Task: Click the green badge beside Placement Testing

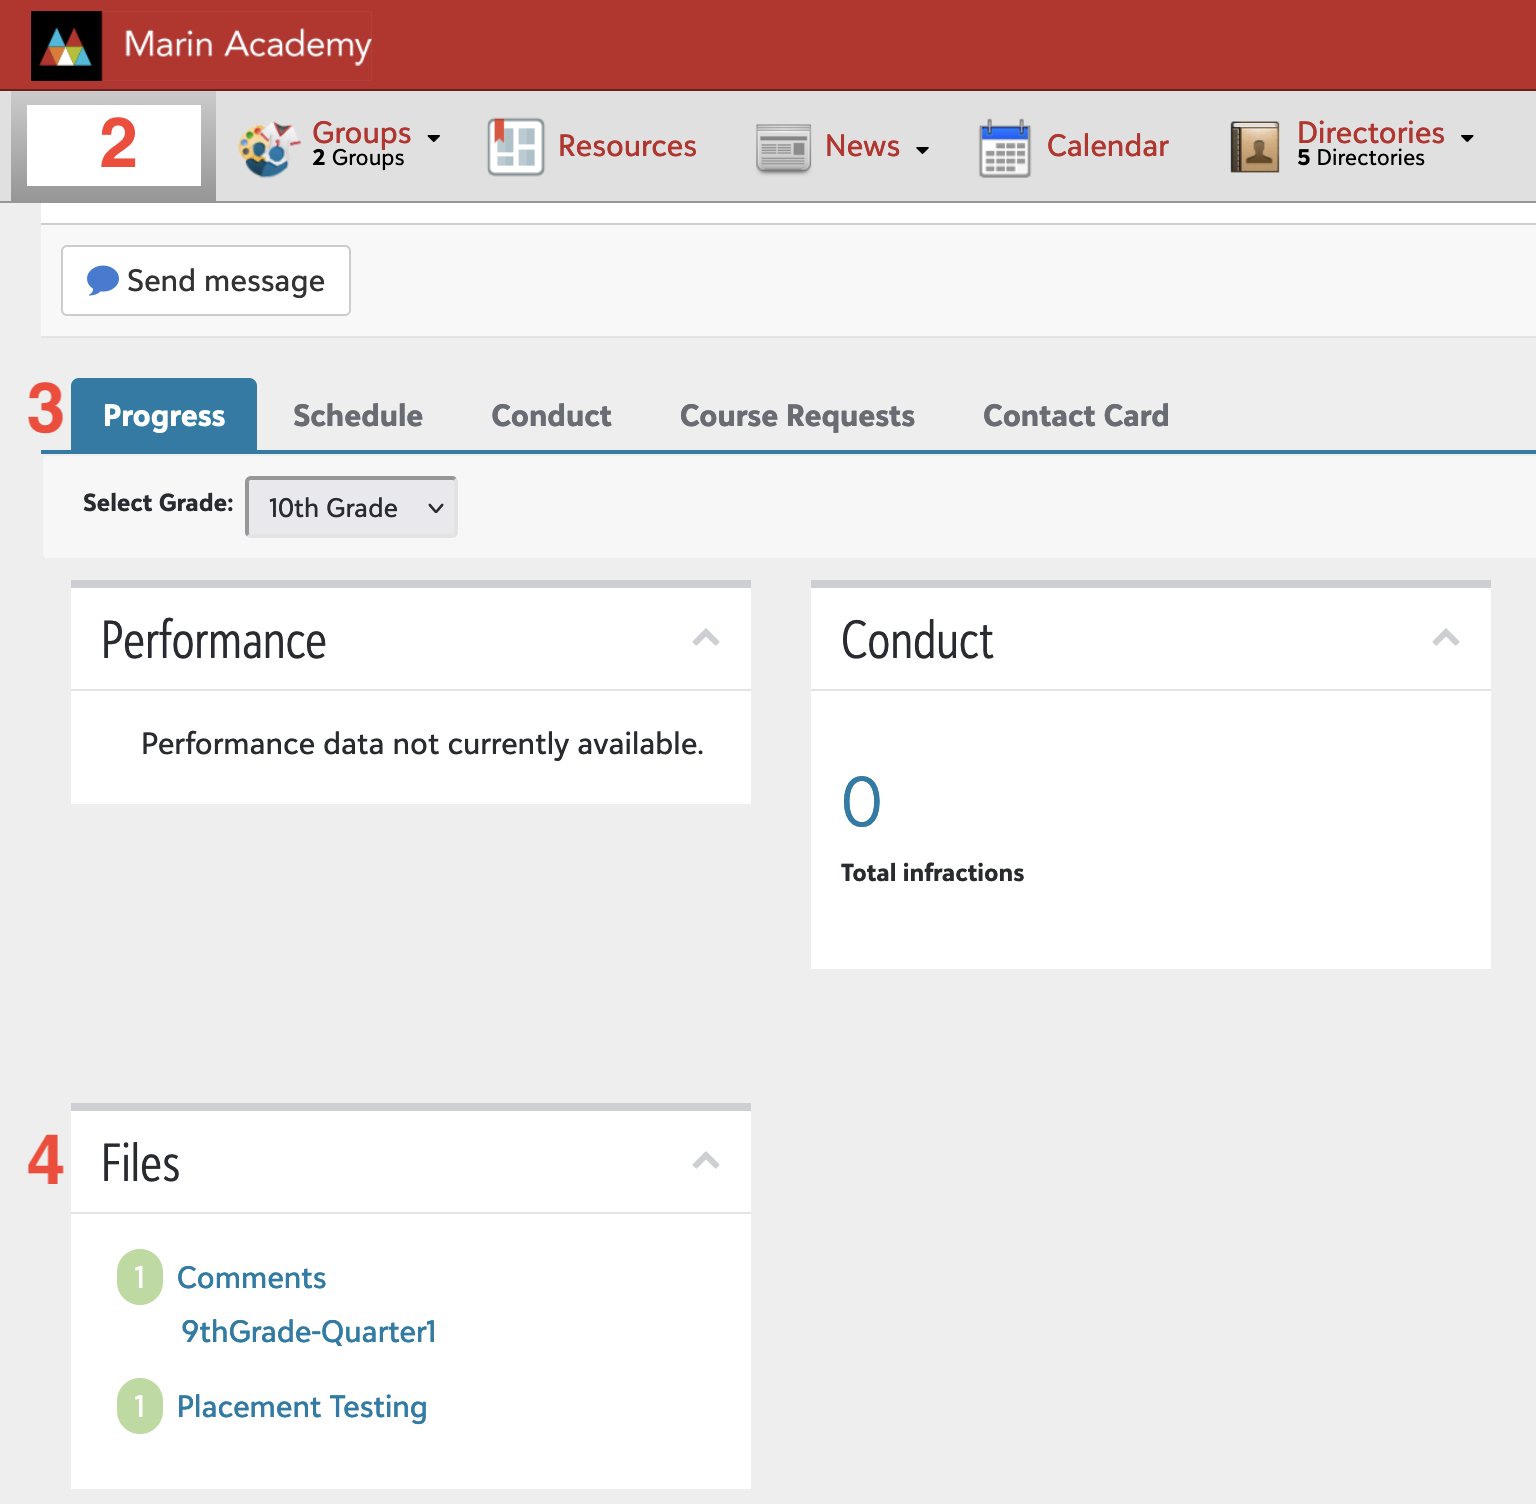Action: click(x=140, y=1406)
